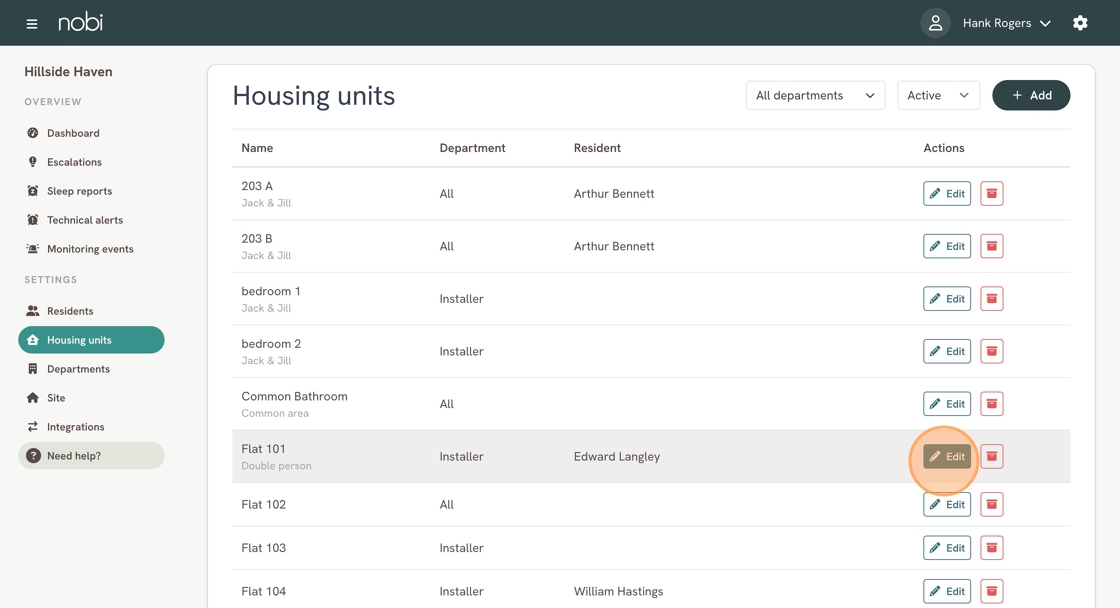Viewport: 1120px width, 608px height.
Task: Archive the Flat 103 housing unit
Action: click(991, 548)
